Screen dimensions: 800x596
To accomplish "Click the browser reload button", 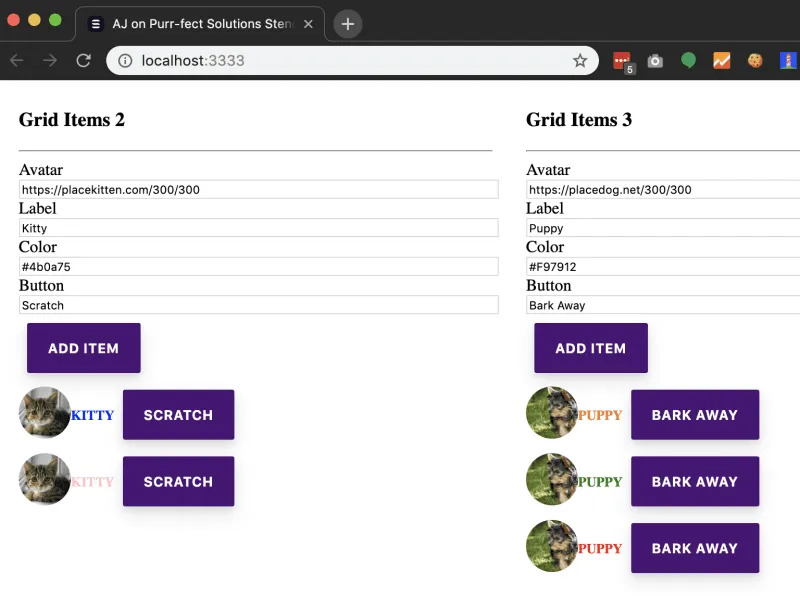I will pyautogui.click(x=83, y=61).
